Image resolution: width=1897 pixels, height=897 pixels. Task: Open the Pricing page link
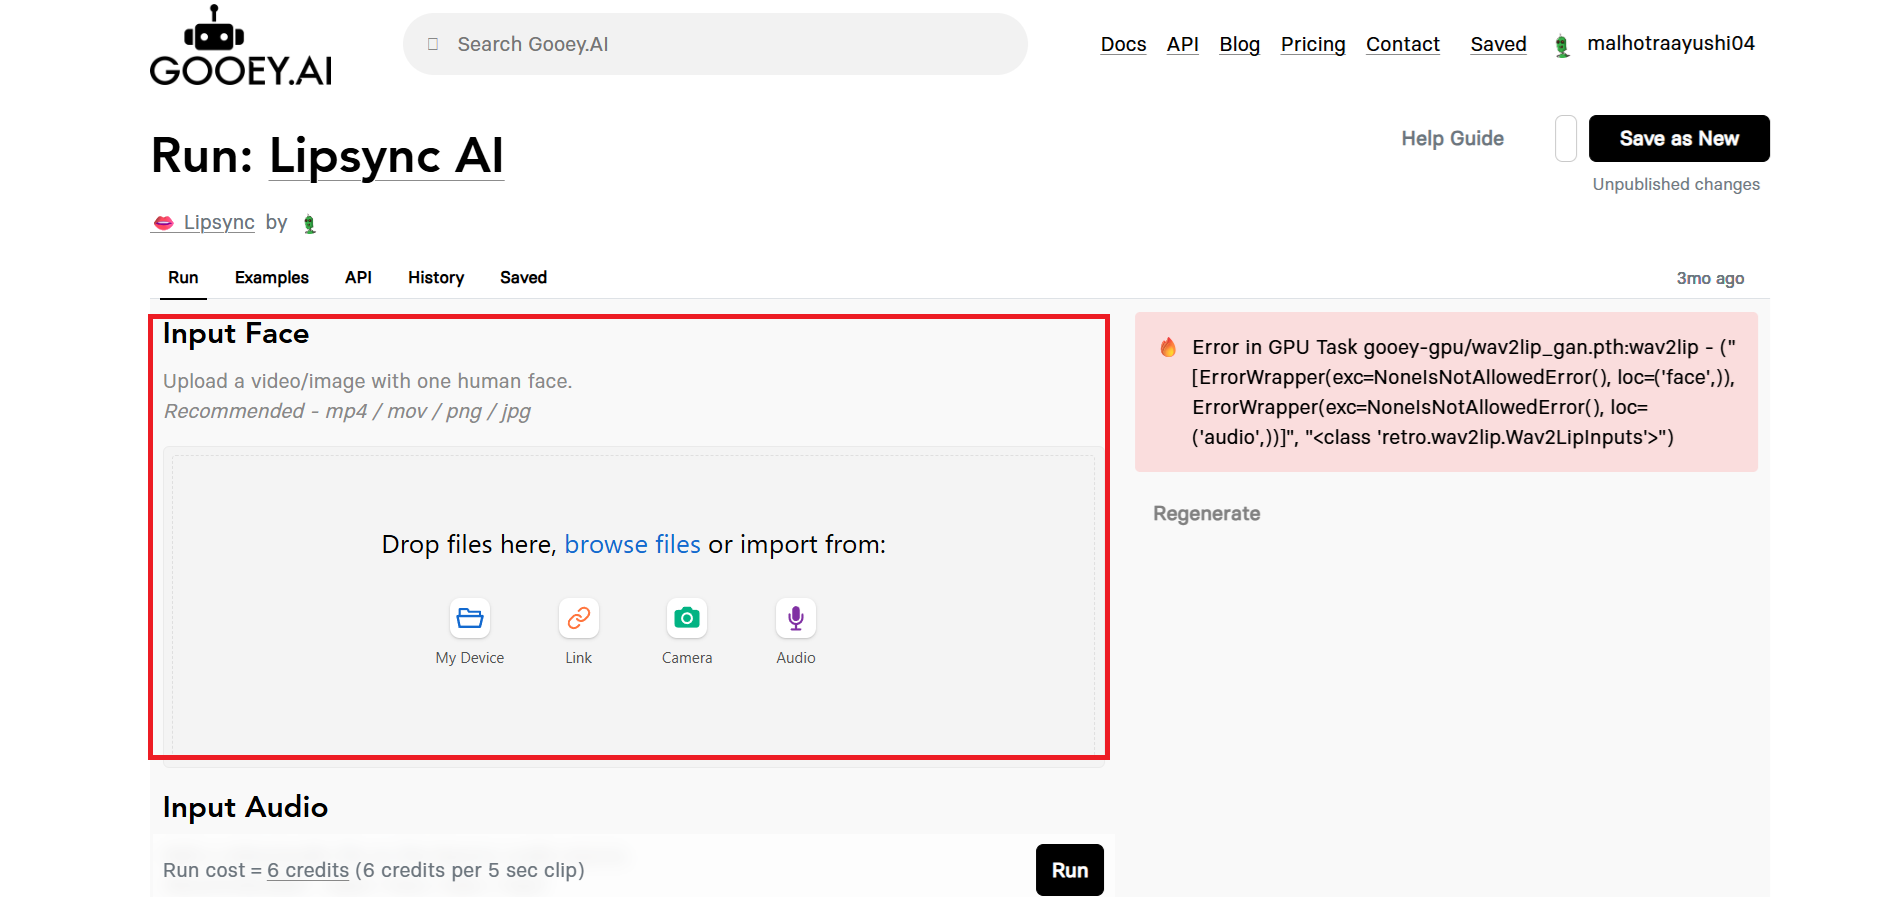coord(1313,44)
